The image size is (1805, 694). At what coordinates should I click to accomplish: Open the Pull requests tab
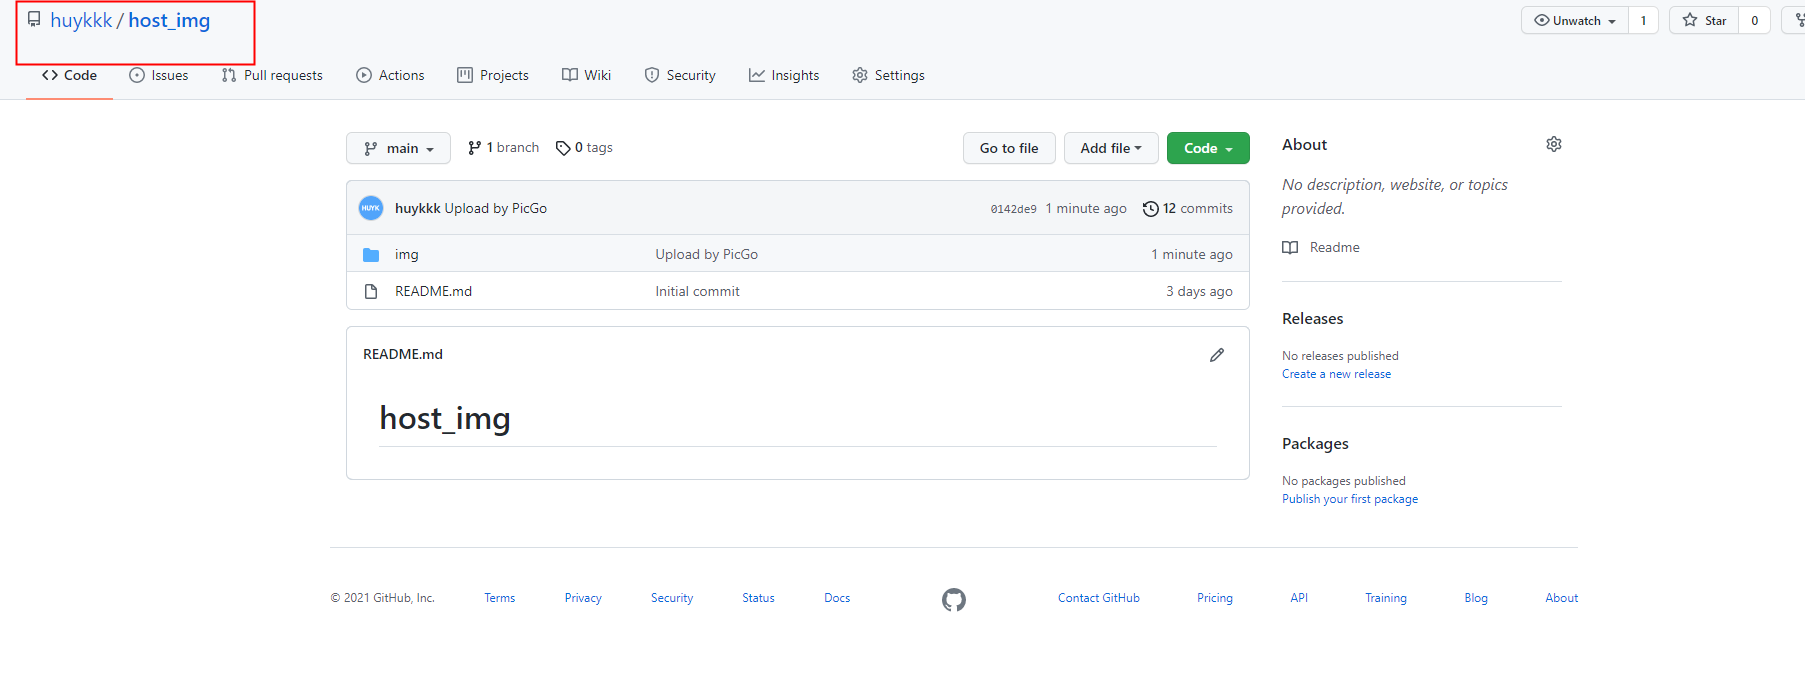coord(272,75)
